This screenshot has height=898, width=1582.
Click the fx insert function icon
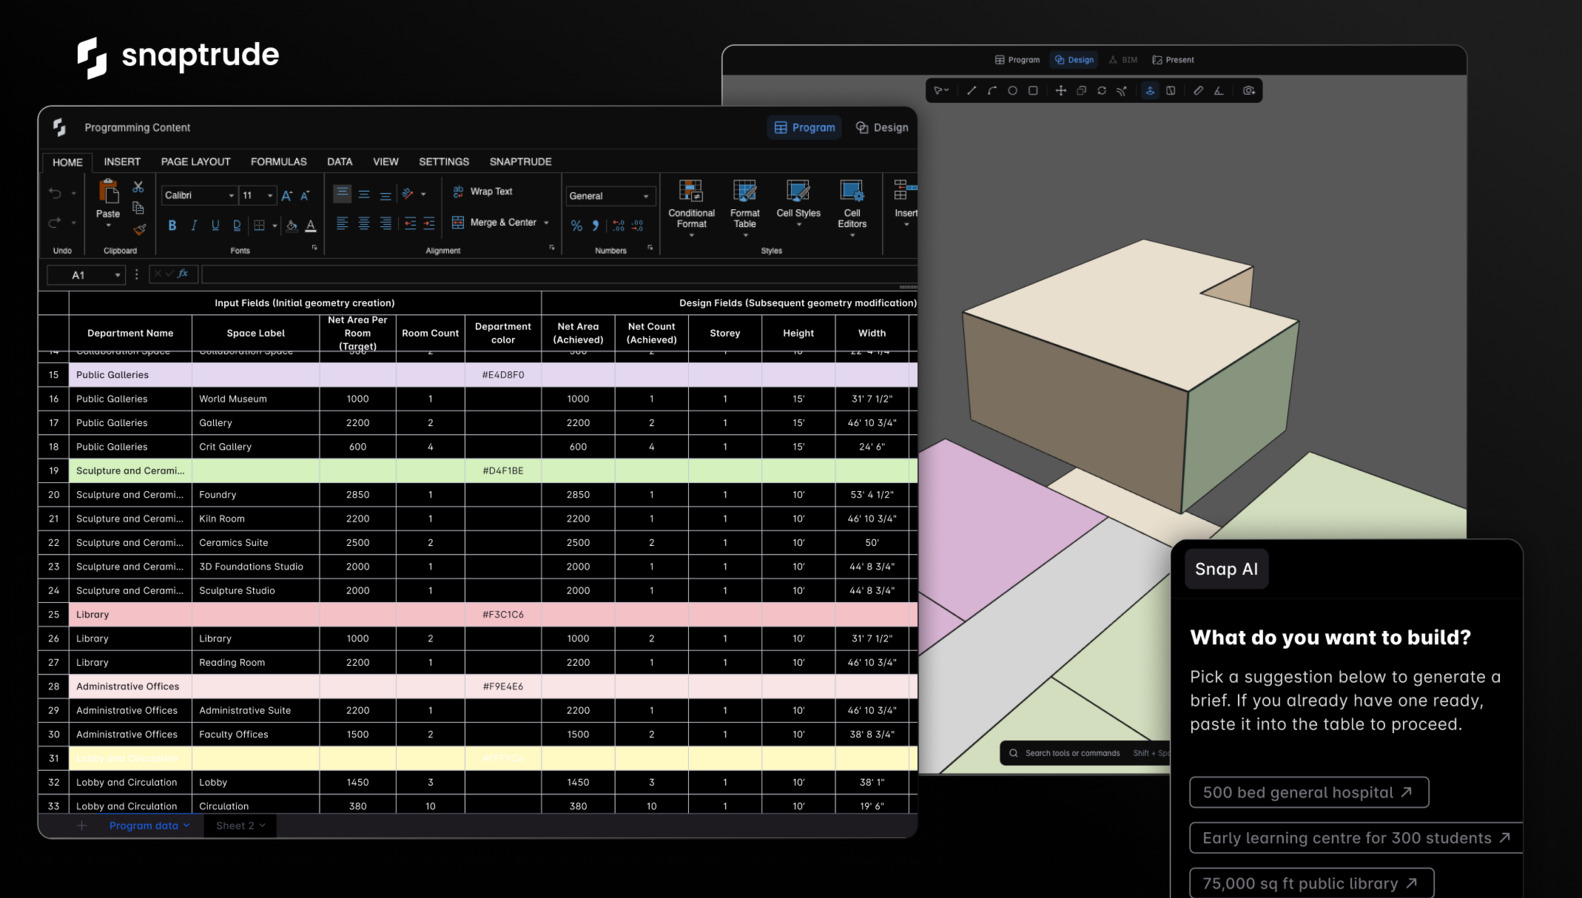183,274
